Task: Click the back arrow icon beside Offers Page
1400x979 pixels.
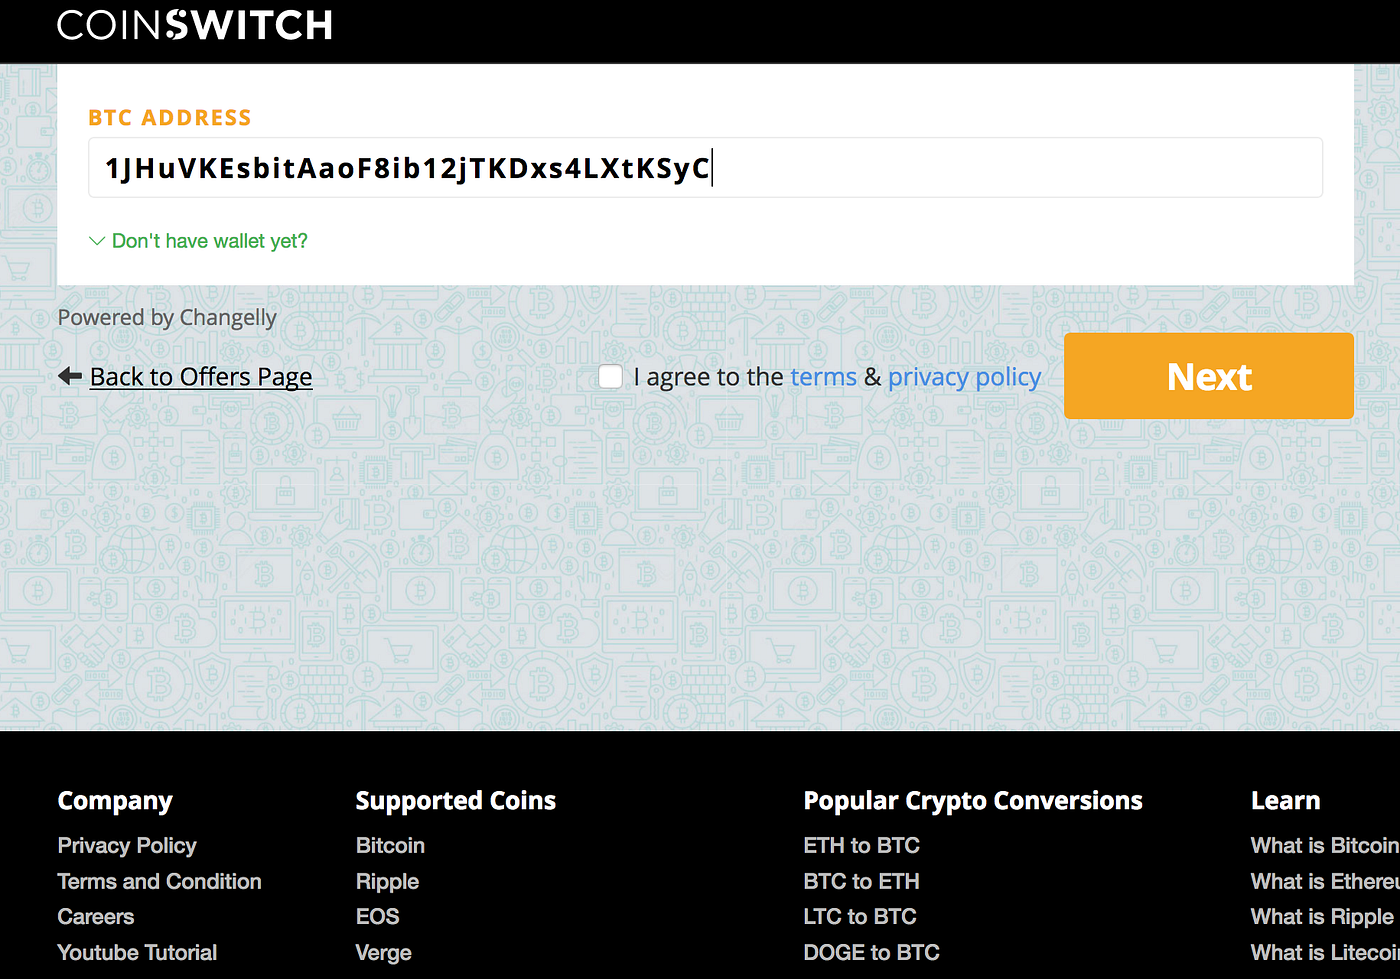Action: click(70, 377)
